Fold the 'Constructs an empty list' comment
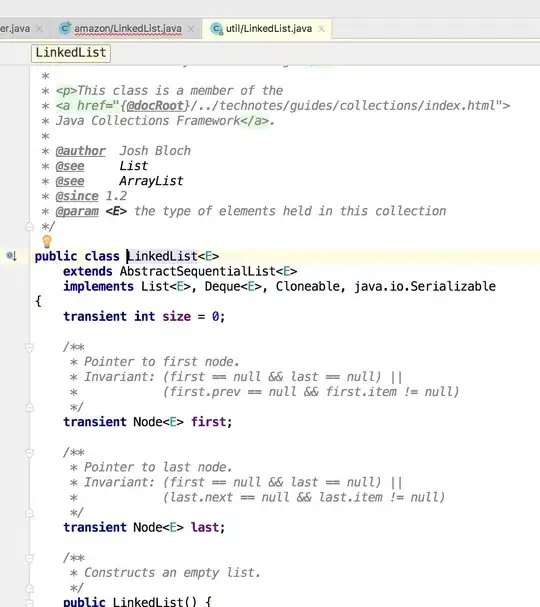The width and height of the screenshot is (540, 607). (x=29, y=558)
